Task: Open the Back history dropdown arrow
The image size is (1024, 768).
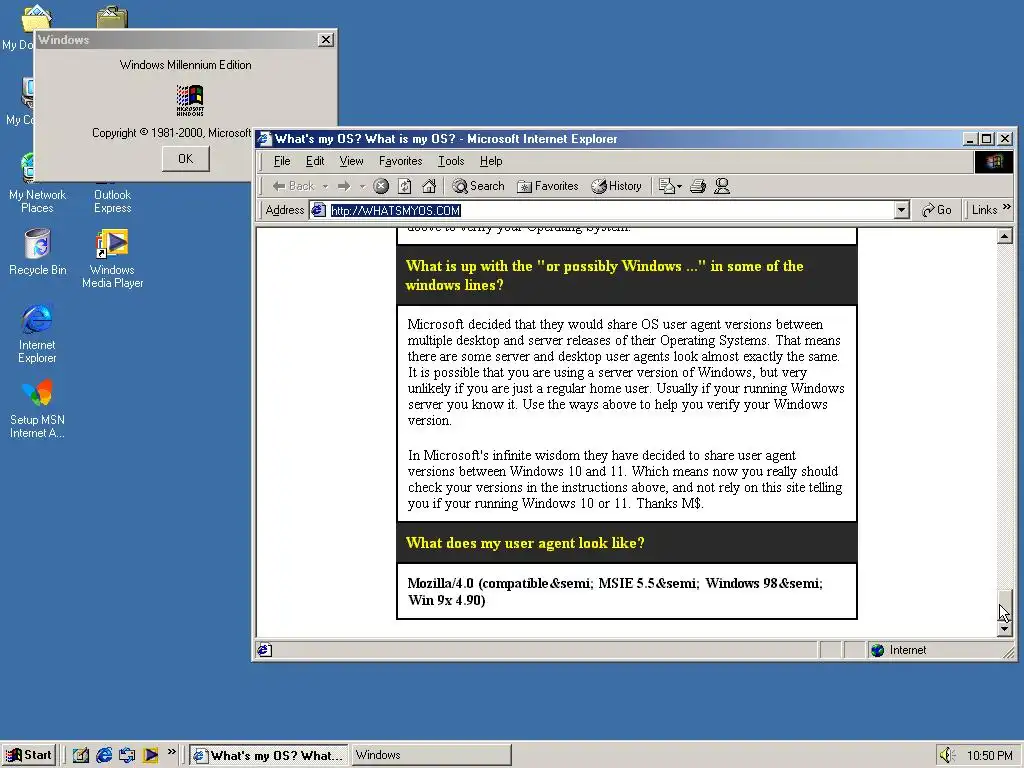Action: (325, 186)
